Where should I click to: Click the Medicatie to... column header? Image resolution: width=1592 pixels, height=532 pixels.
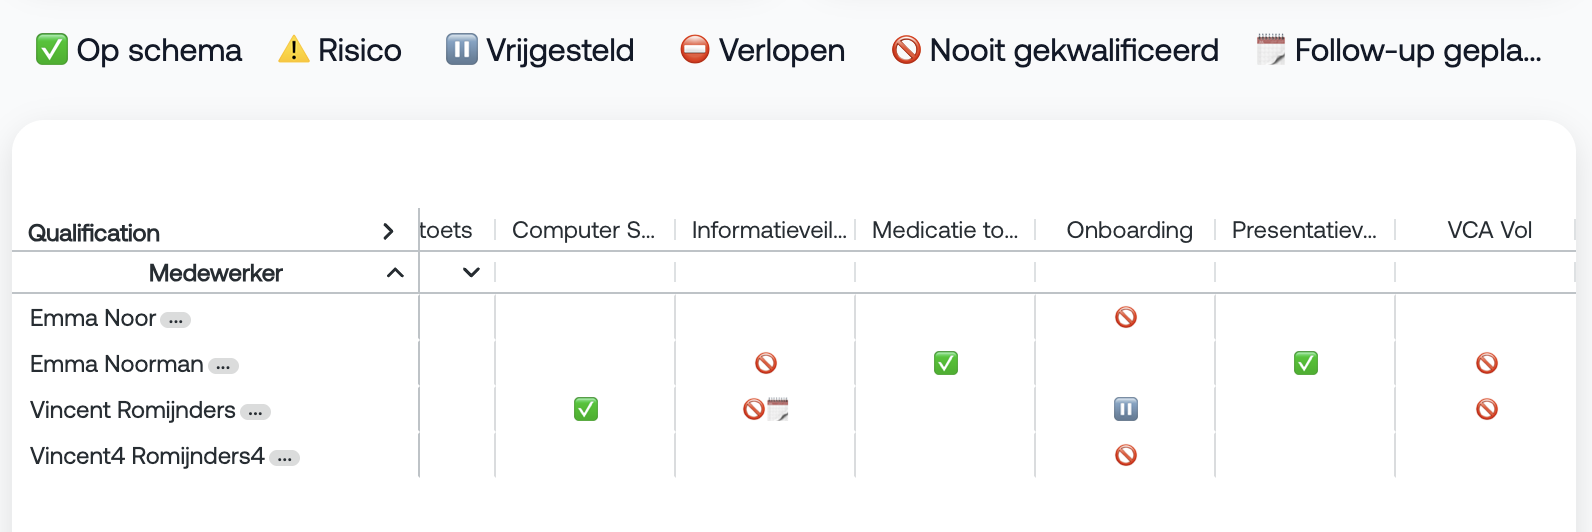945,230
